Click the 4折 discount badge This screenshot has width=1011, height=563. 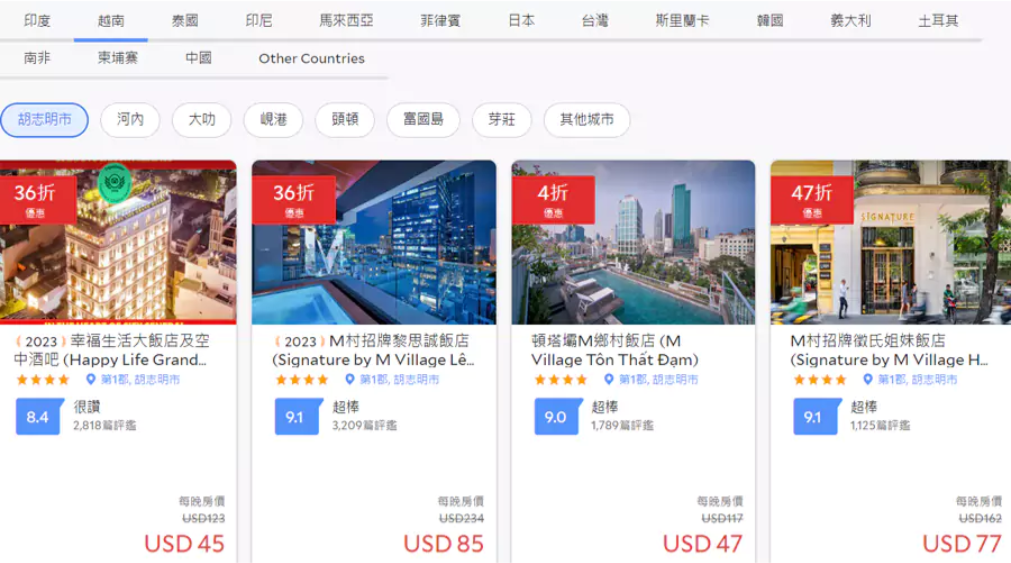point(553,200)
